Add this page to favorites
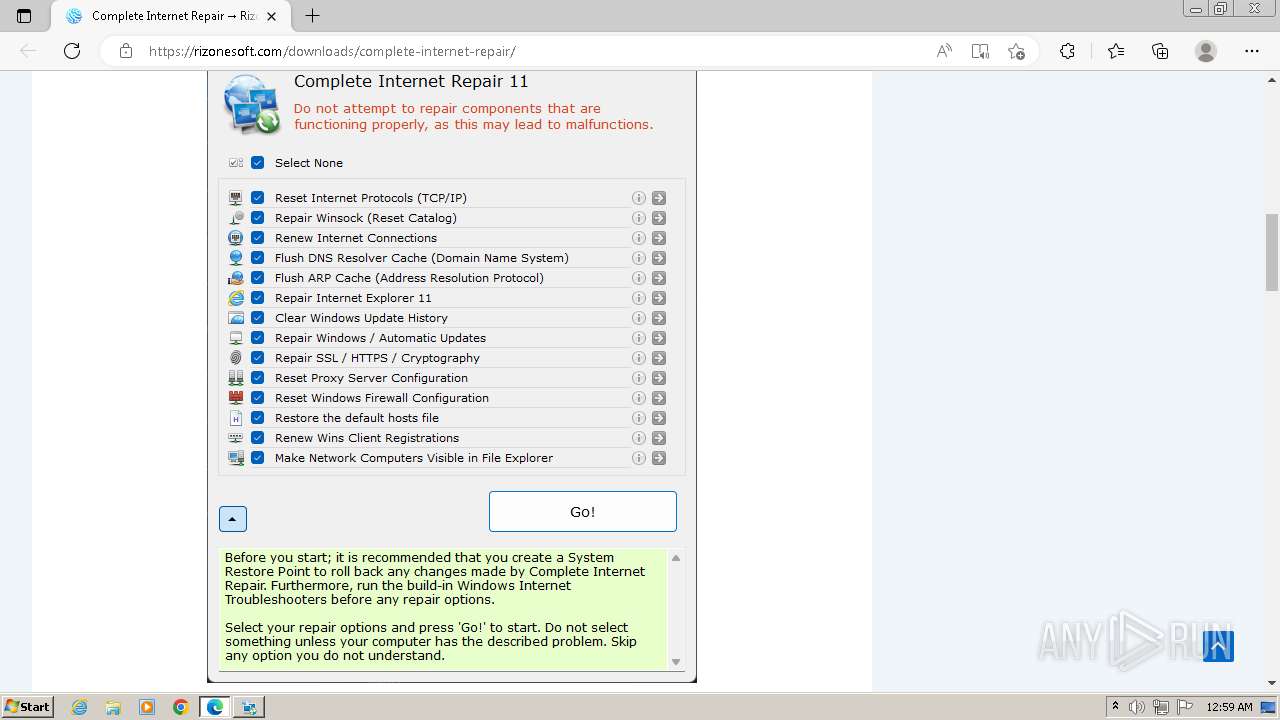 (x=1017, y=51)
